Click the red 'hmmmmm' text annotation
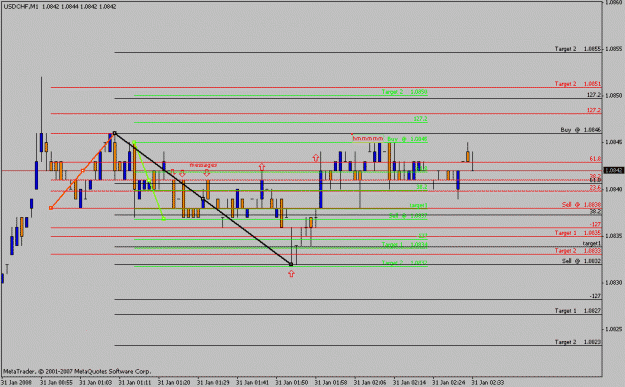This screenshot has width=625, height=387. pyautogui.click(x=368, y=138)
